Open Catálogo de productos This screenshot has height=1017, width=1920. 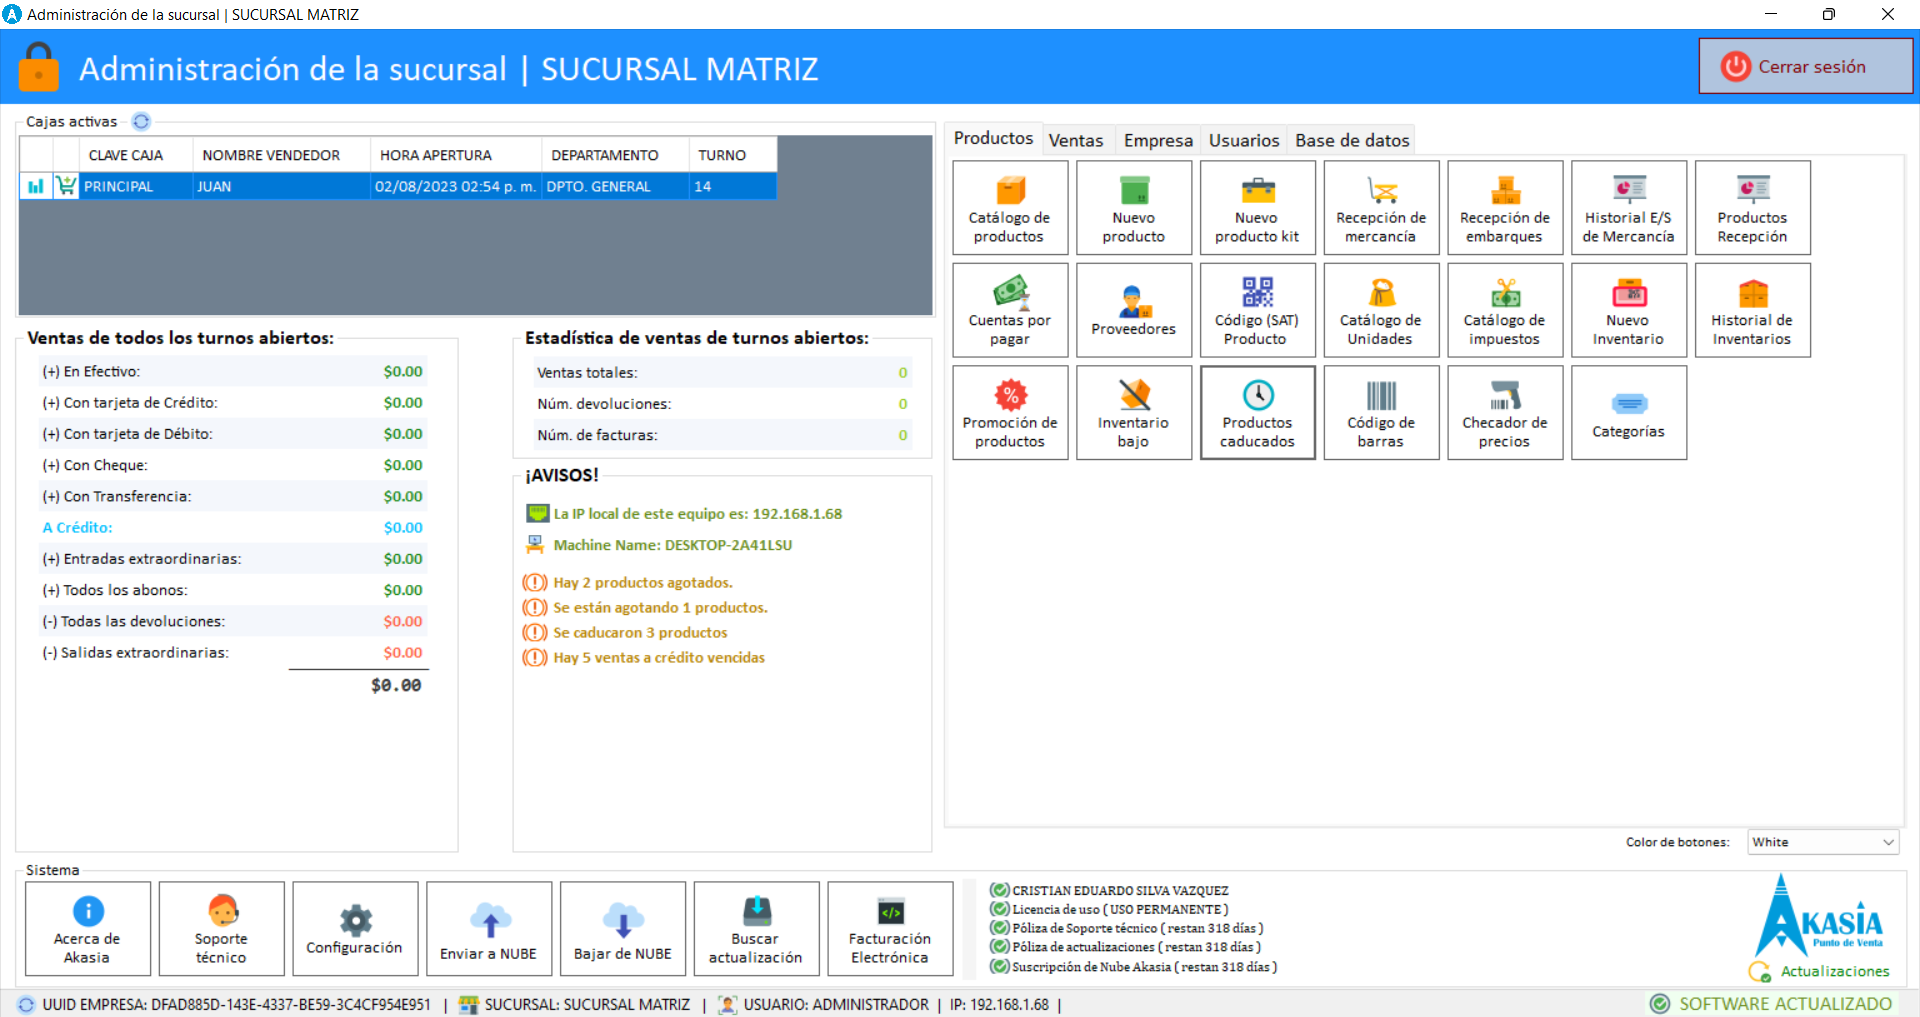pos(1009,208)
